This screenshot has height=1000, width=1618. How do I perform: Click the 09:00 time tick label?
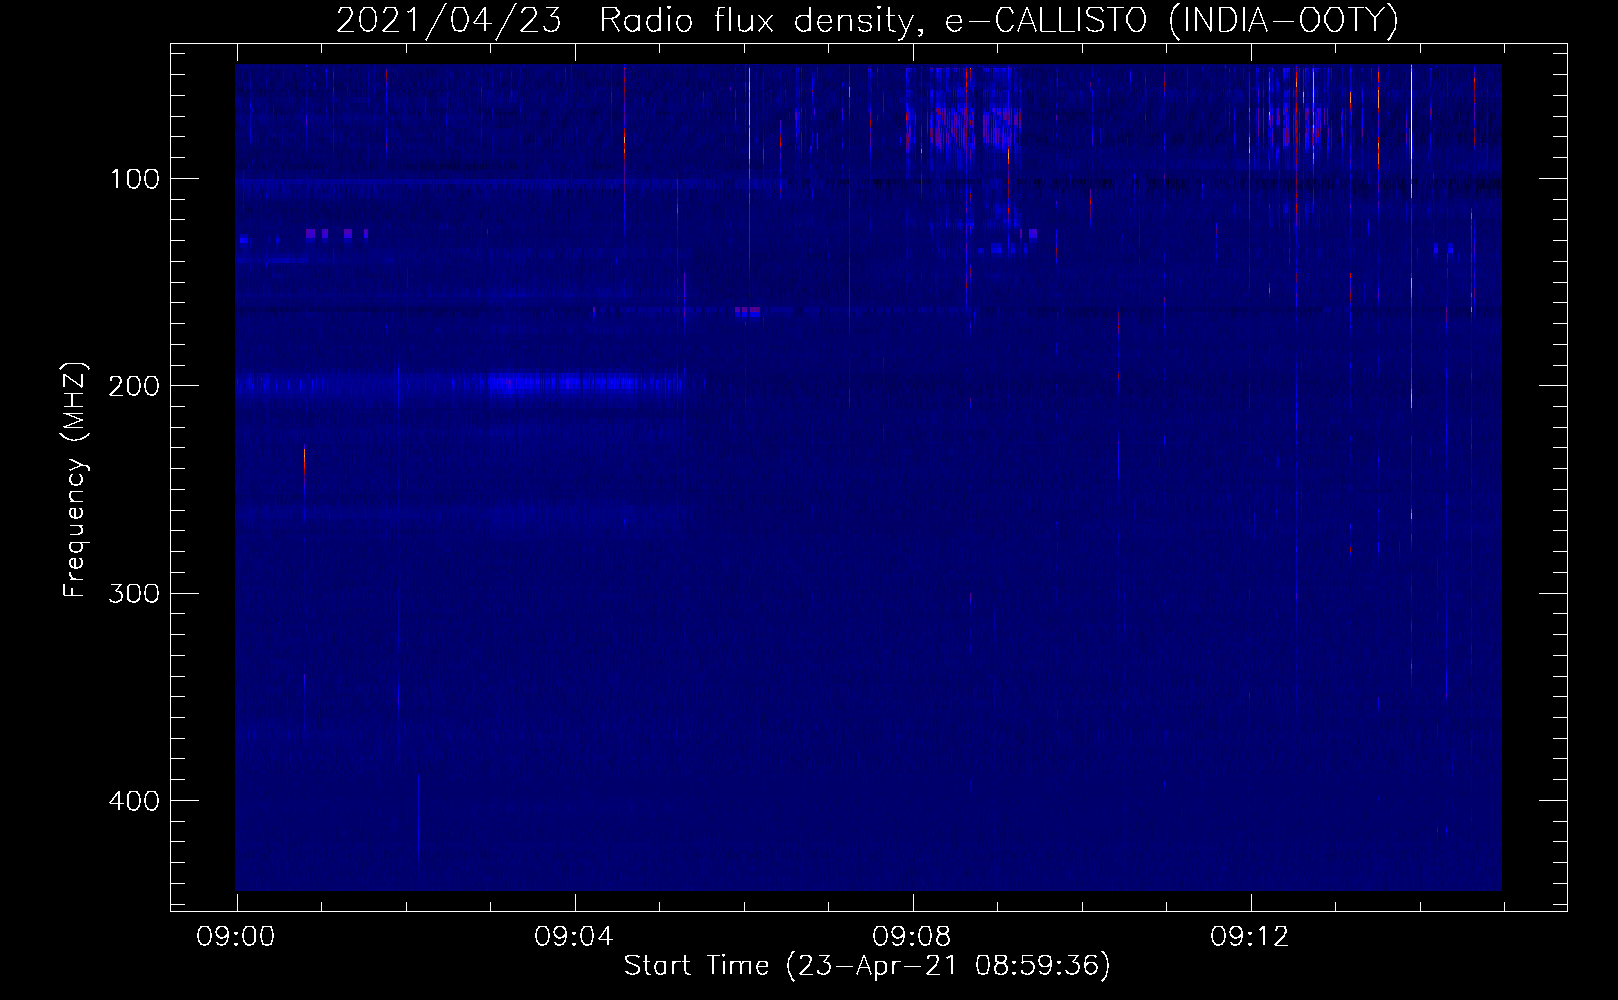tap(236, 937)
